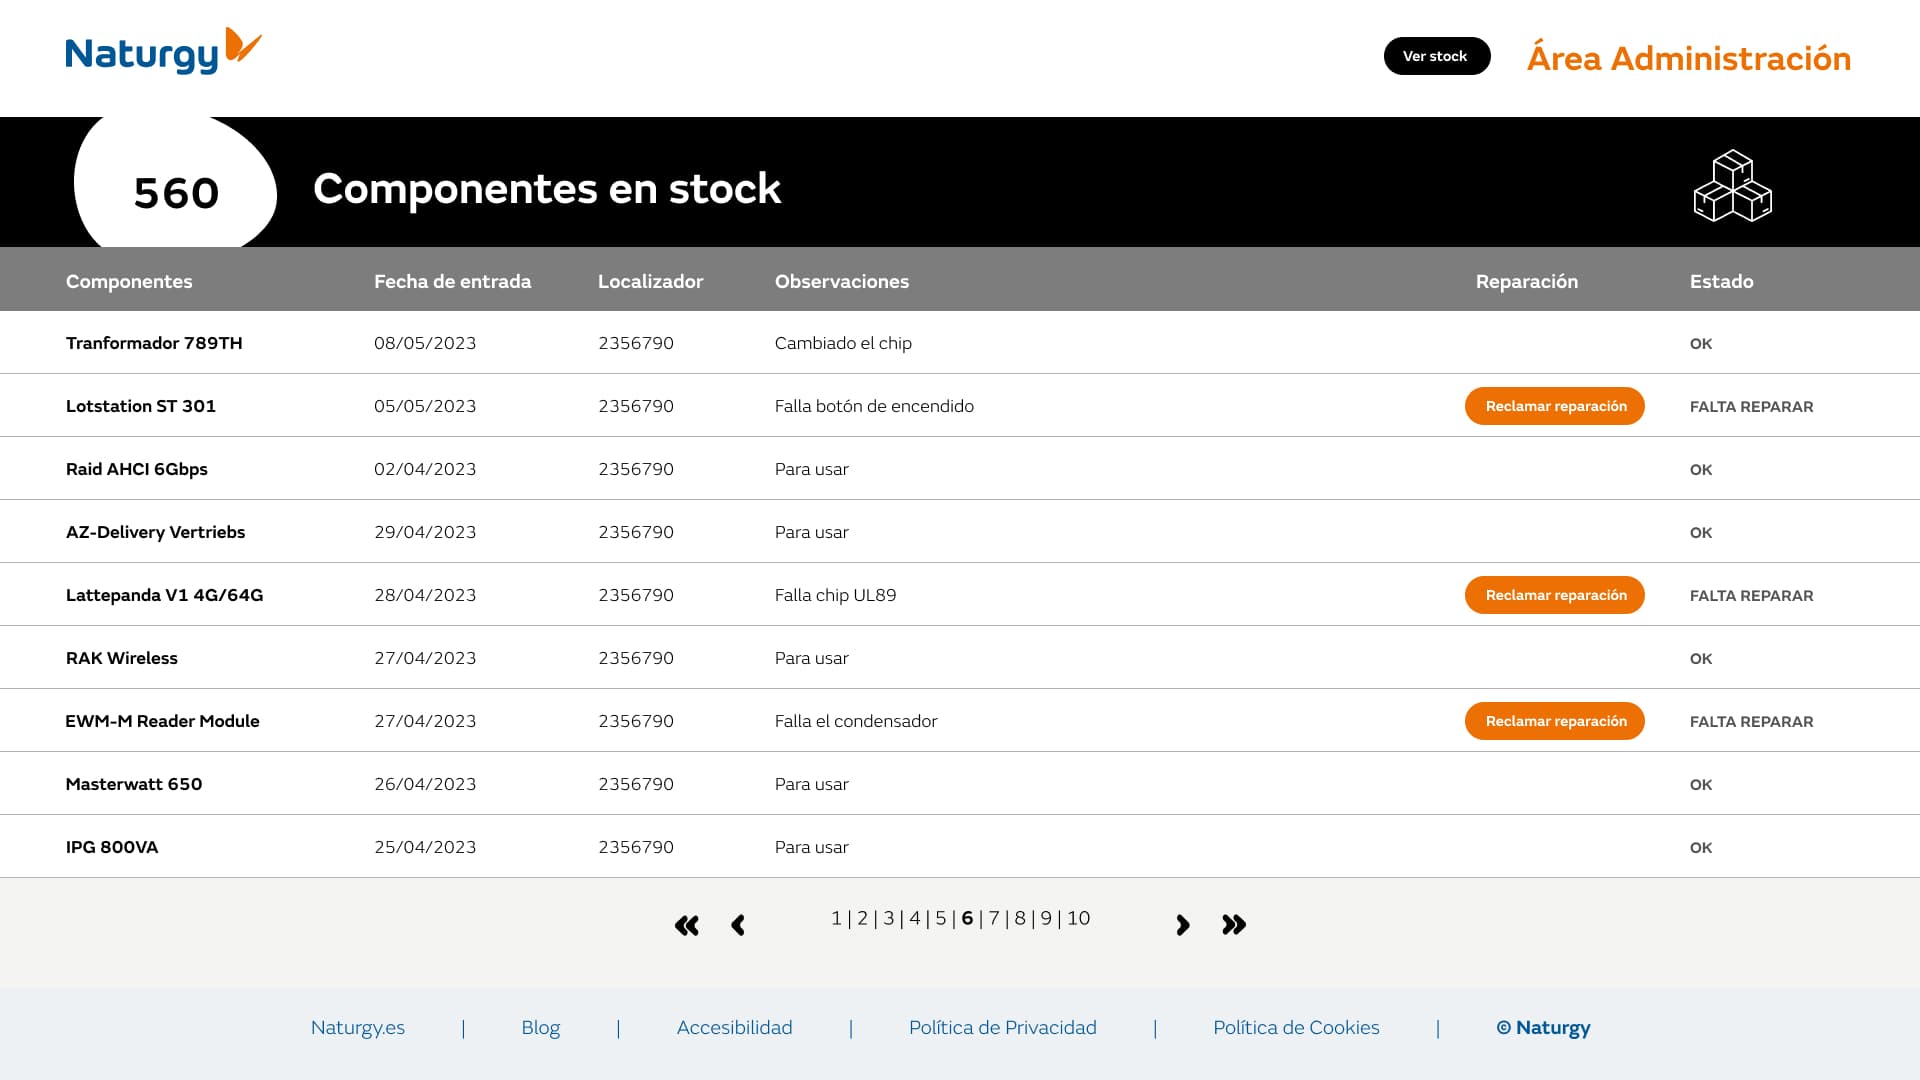Click the Naturgy logo
1920x1080 pixels.
(163, 51)
